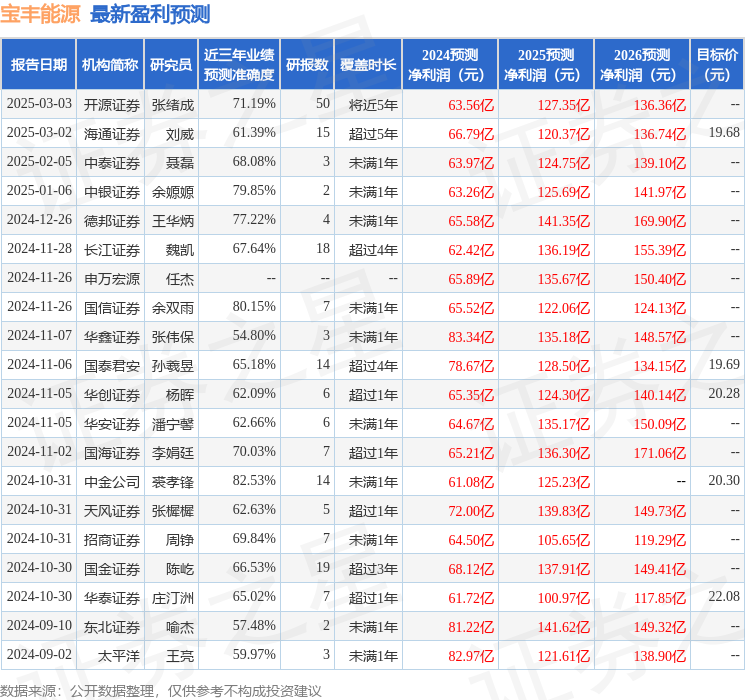Image resolution: width=745 pixels, height=700 pixels.
Task: Click researcher 余嫄嫄
Action: click(x=173, y=192)
